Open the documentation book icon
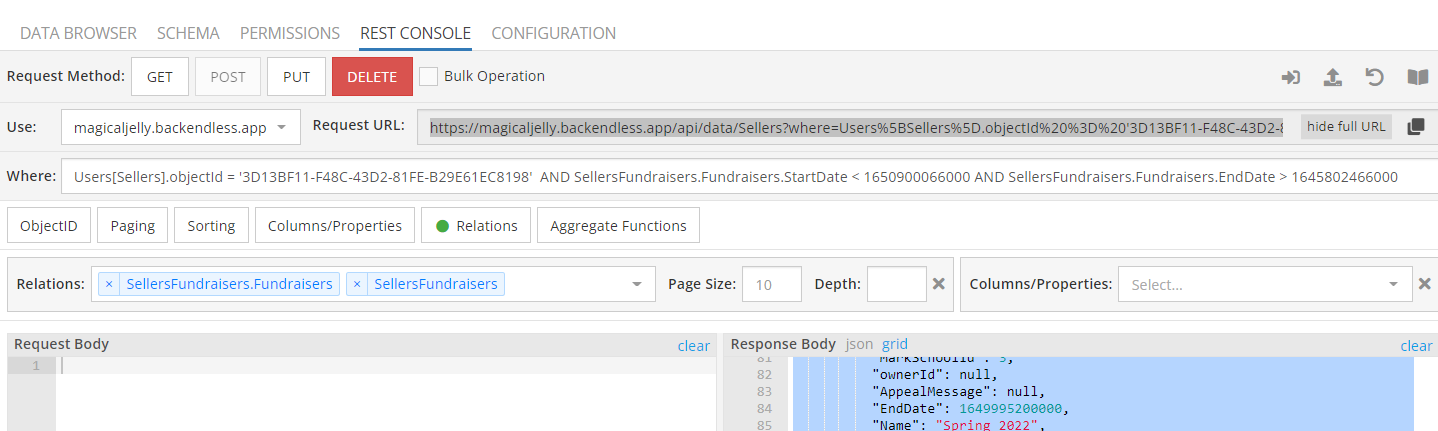1438x431 pixels. click(1417, 77)
